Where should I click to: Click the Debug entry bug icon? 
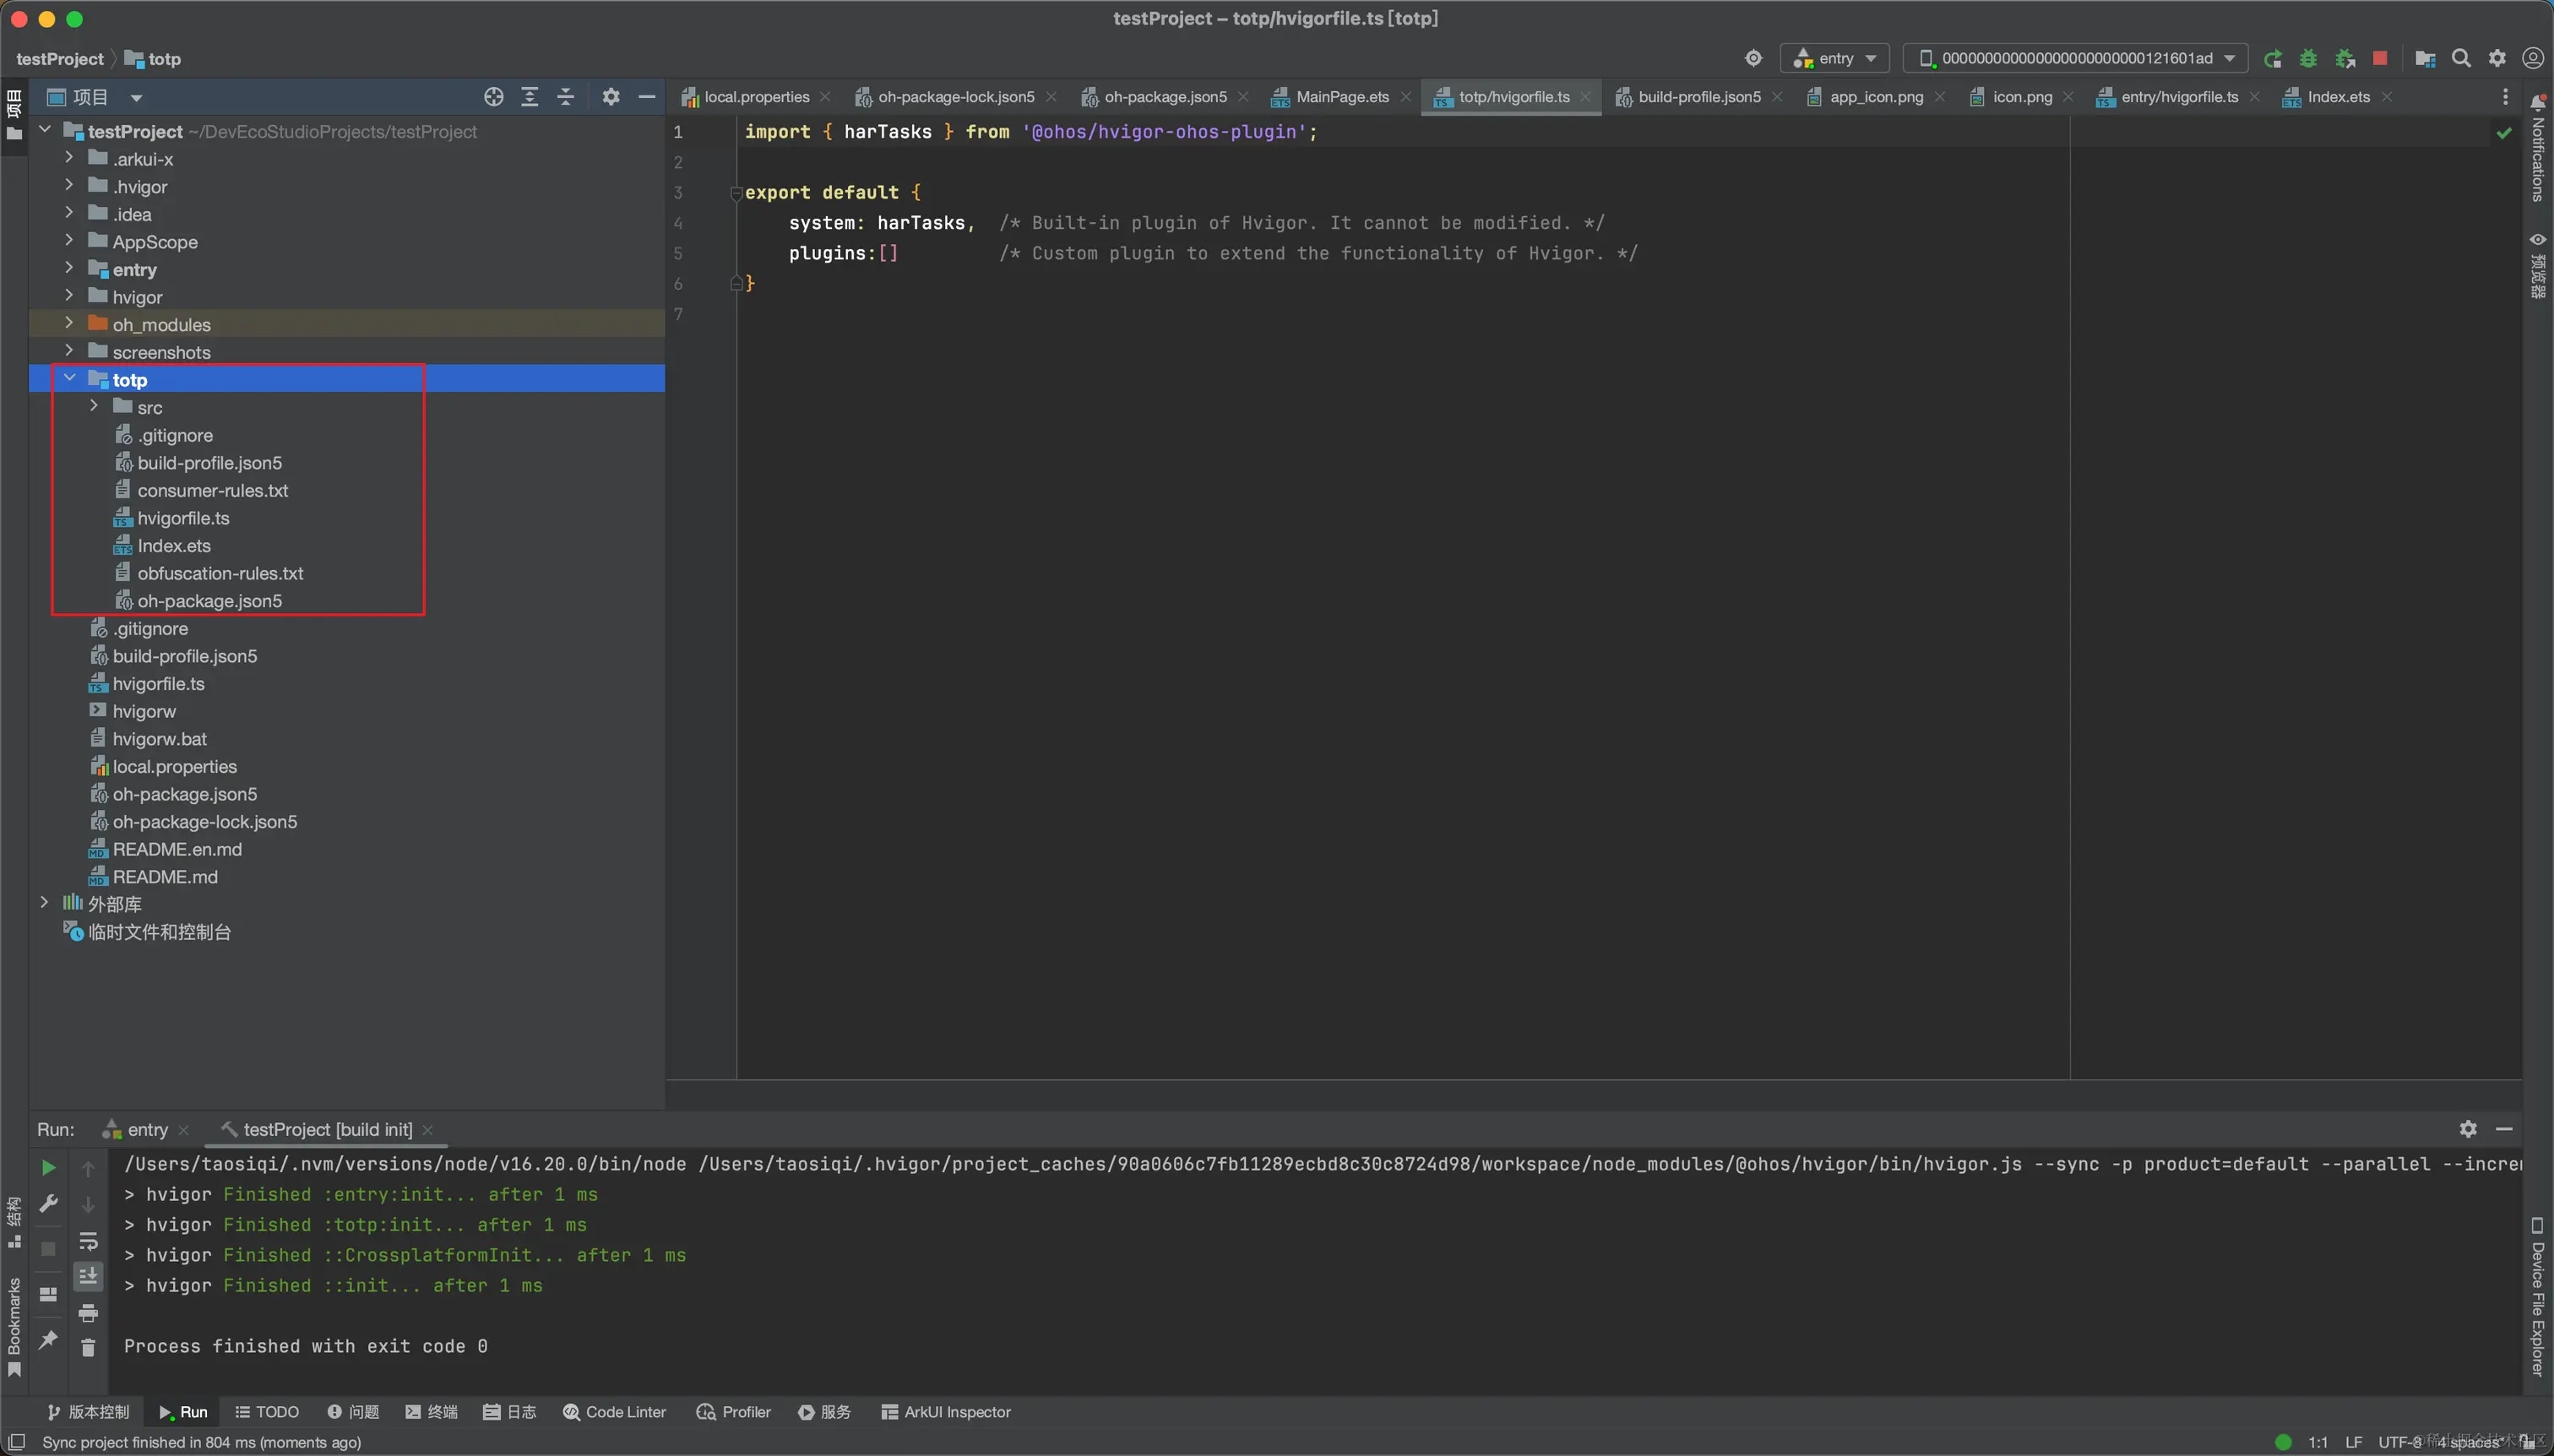tap(2308, 58)
